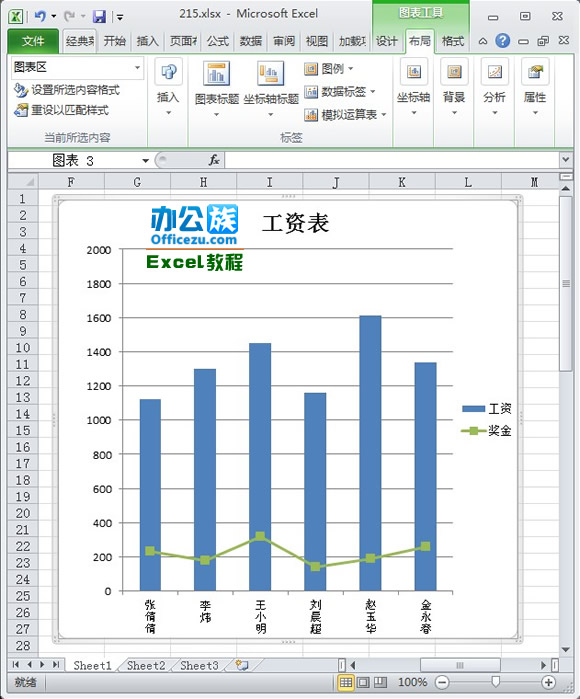Select column header H
Viewport: 580px width, 699px height.
click(203, 182)
